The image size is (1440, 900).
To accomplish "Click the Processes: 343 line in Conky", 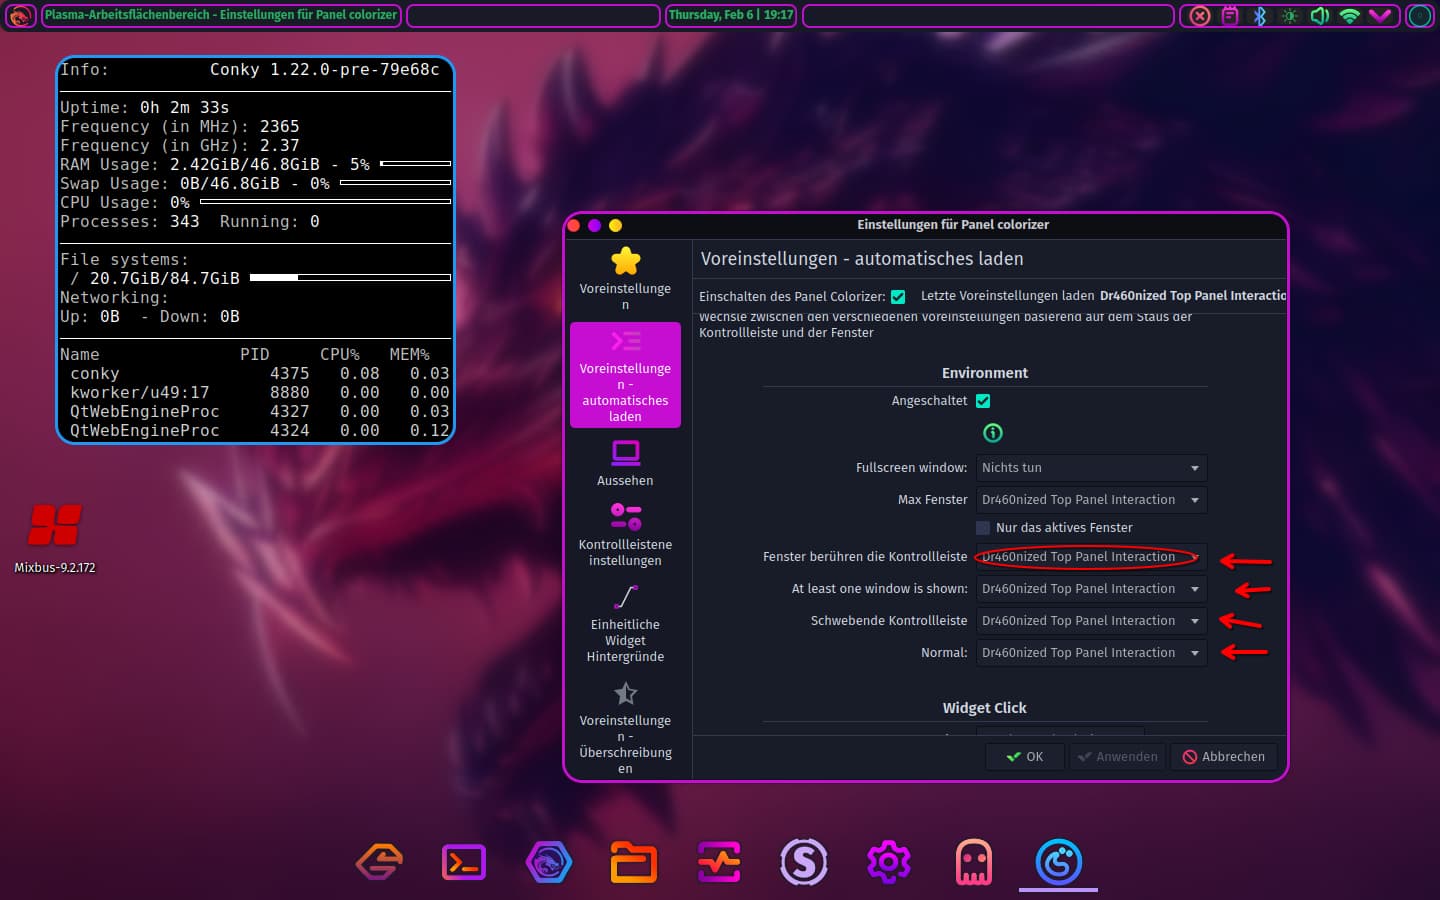I will coord(130,222).
